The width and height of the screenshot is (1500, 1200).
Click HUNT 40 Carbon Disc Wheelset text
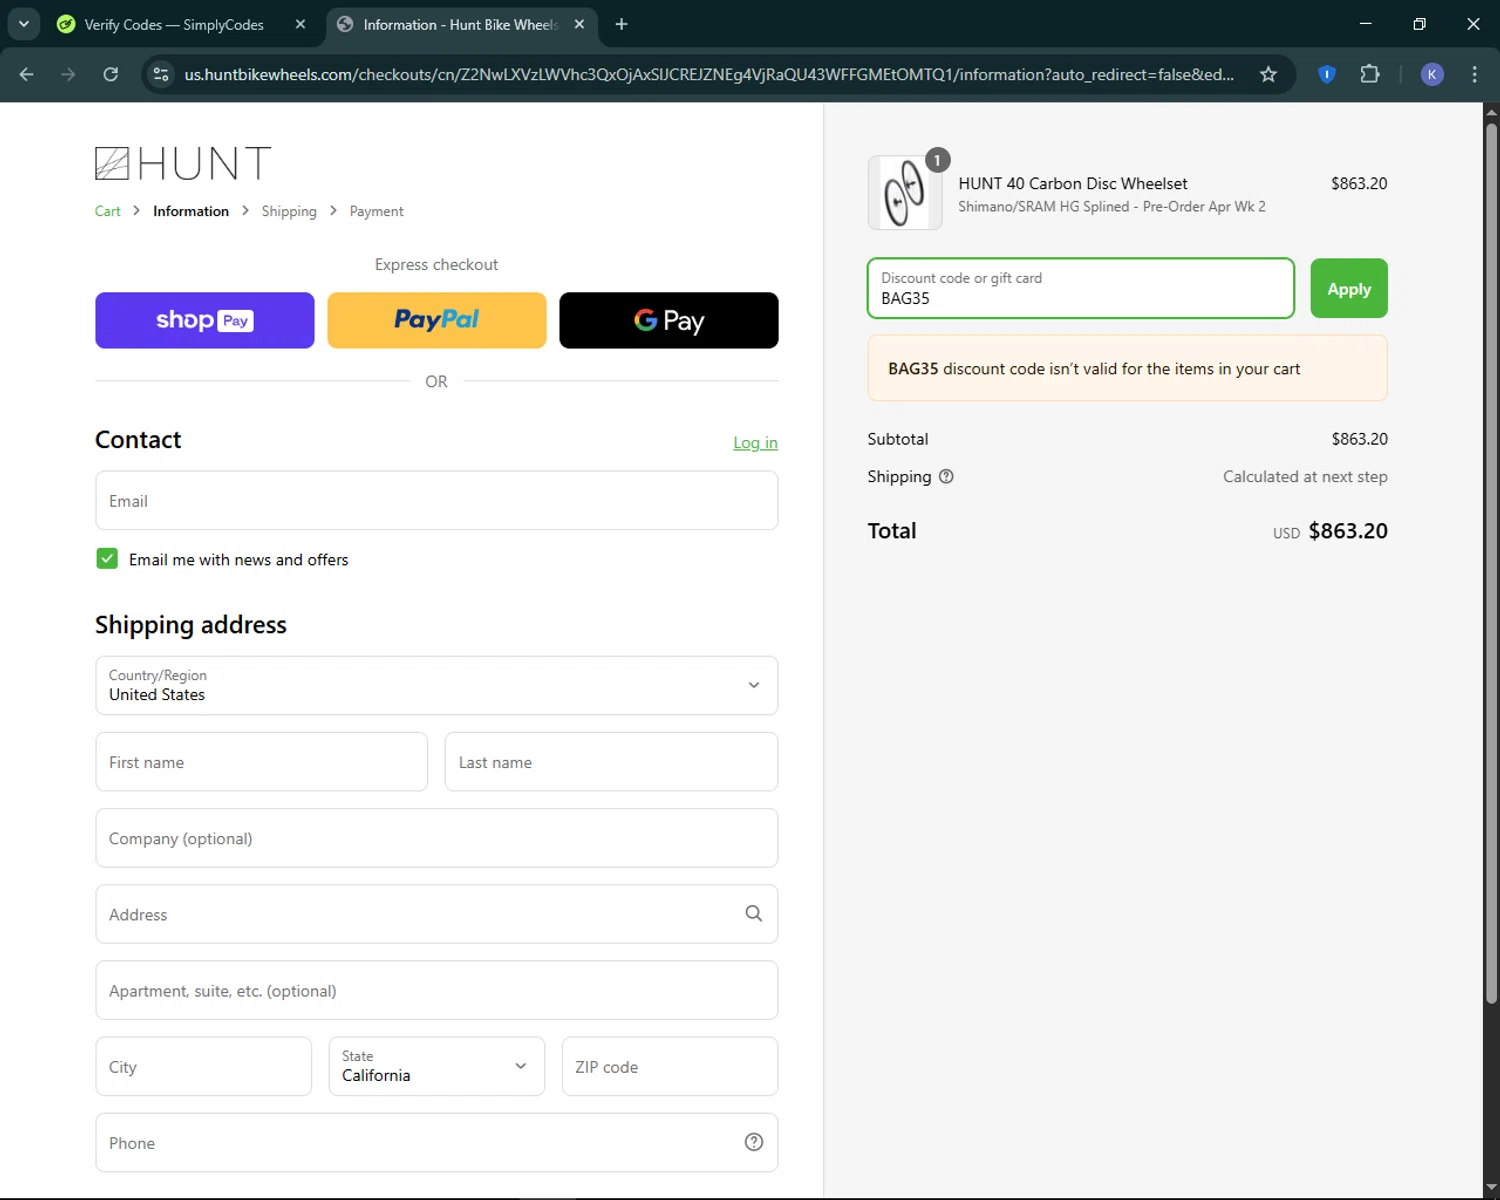tap(1073, 183)
